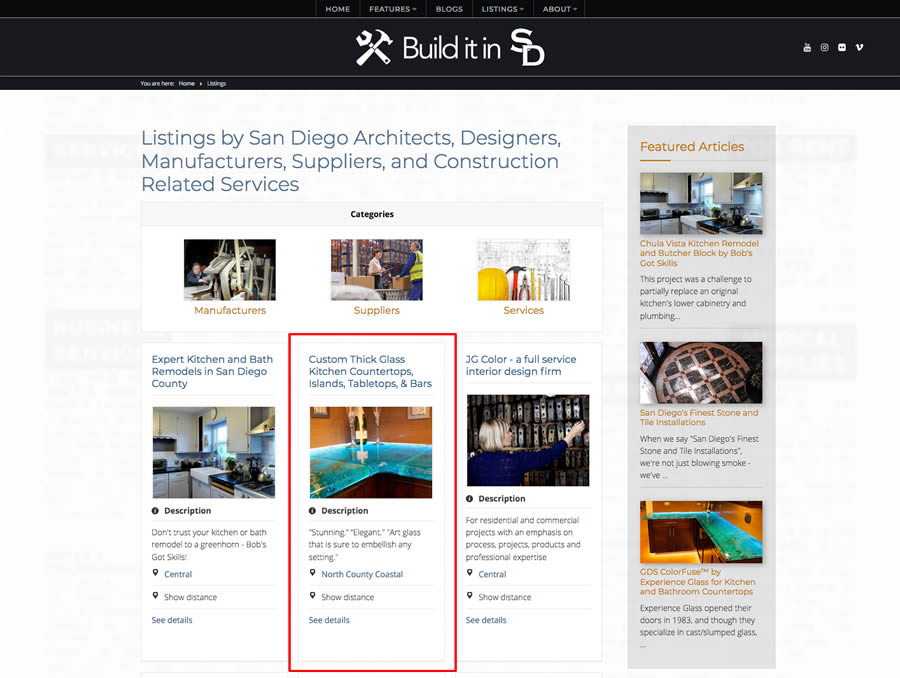Image resolution: width=900 pixels, height=678 pixels.
Task: Select the Manufacturers category image
Action: click(x=230, y=270)
